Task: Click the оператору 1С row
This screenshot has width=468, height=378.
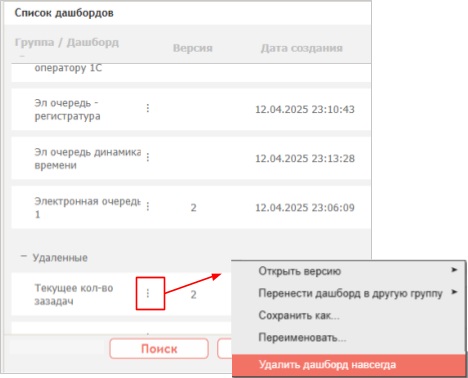Action: click(191, 73)
